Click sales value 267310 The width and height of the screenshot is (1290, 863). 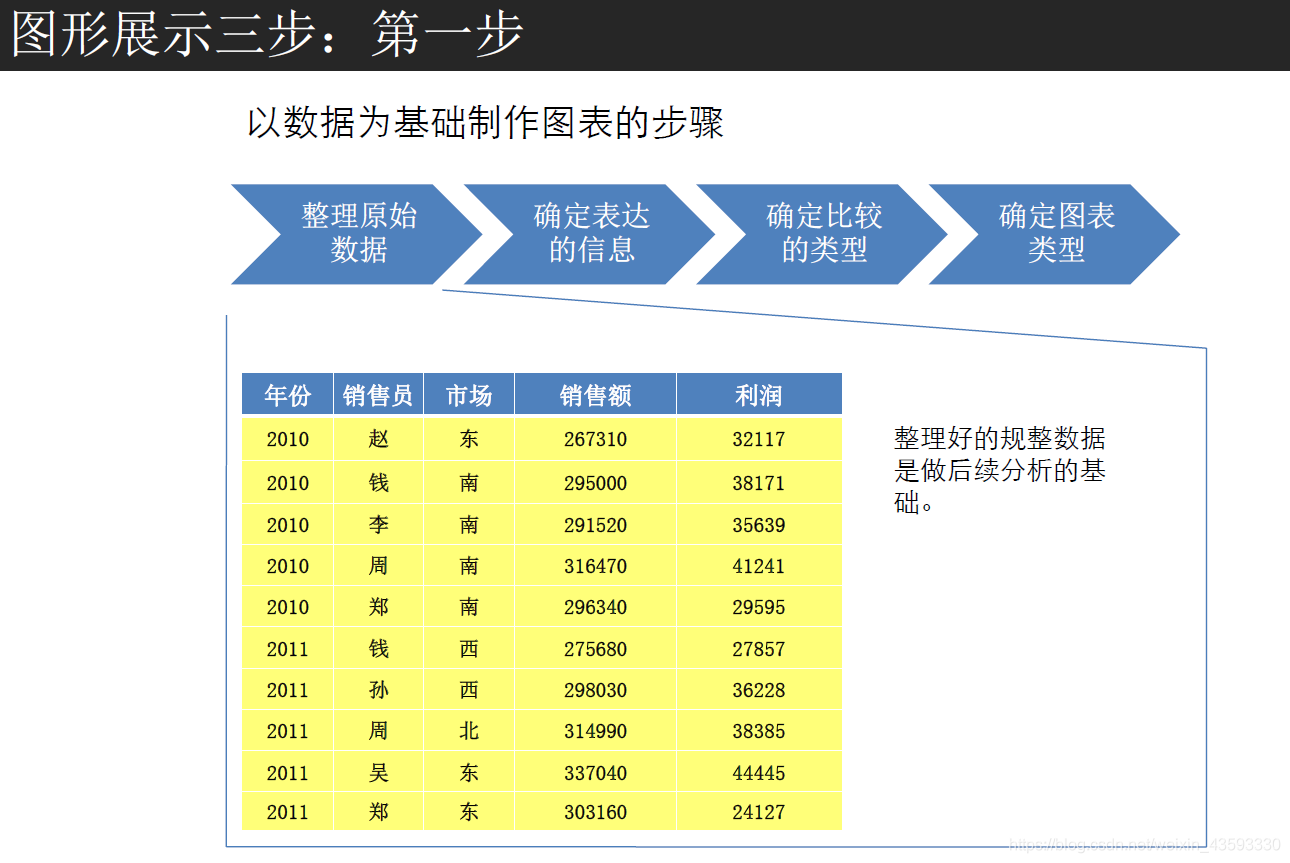pos(596,439)
